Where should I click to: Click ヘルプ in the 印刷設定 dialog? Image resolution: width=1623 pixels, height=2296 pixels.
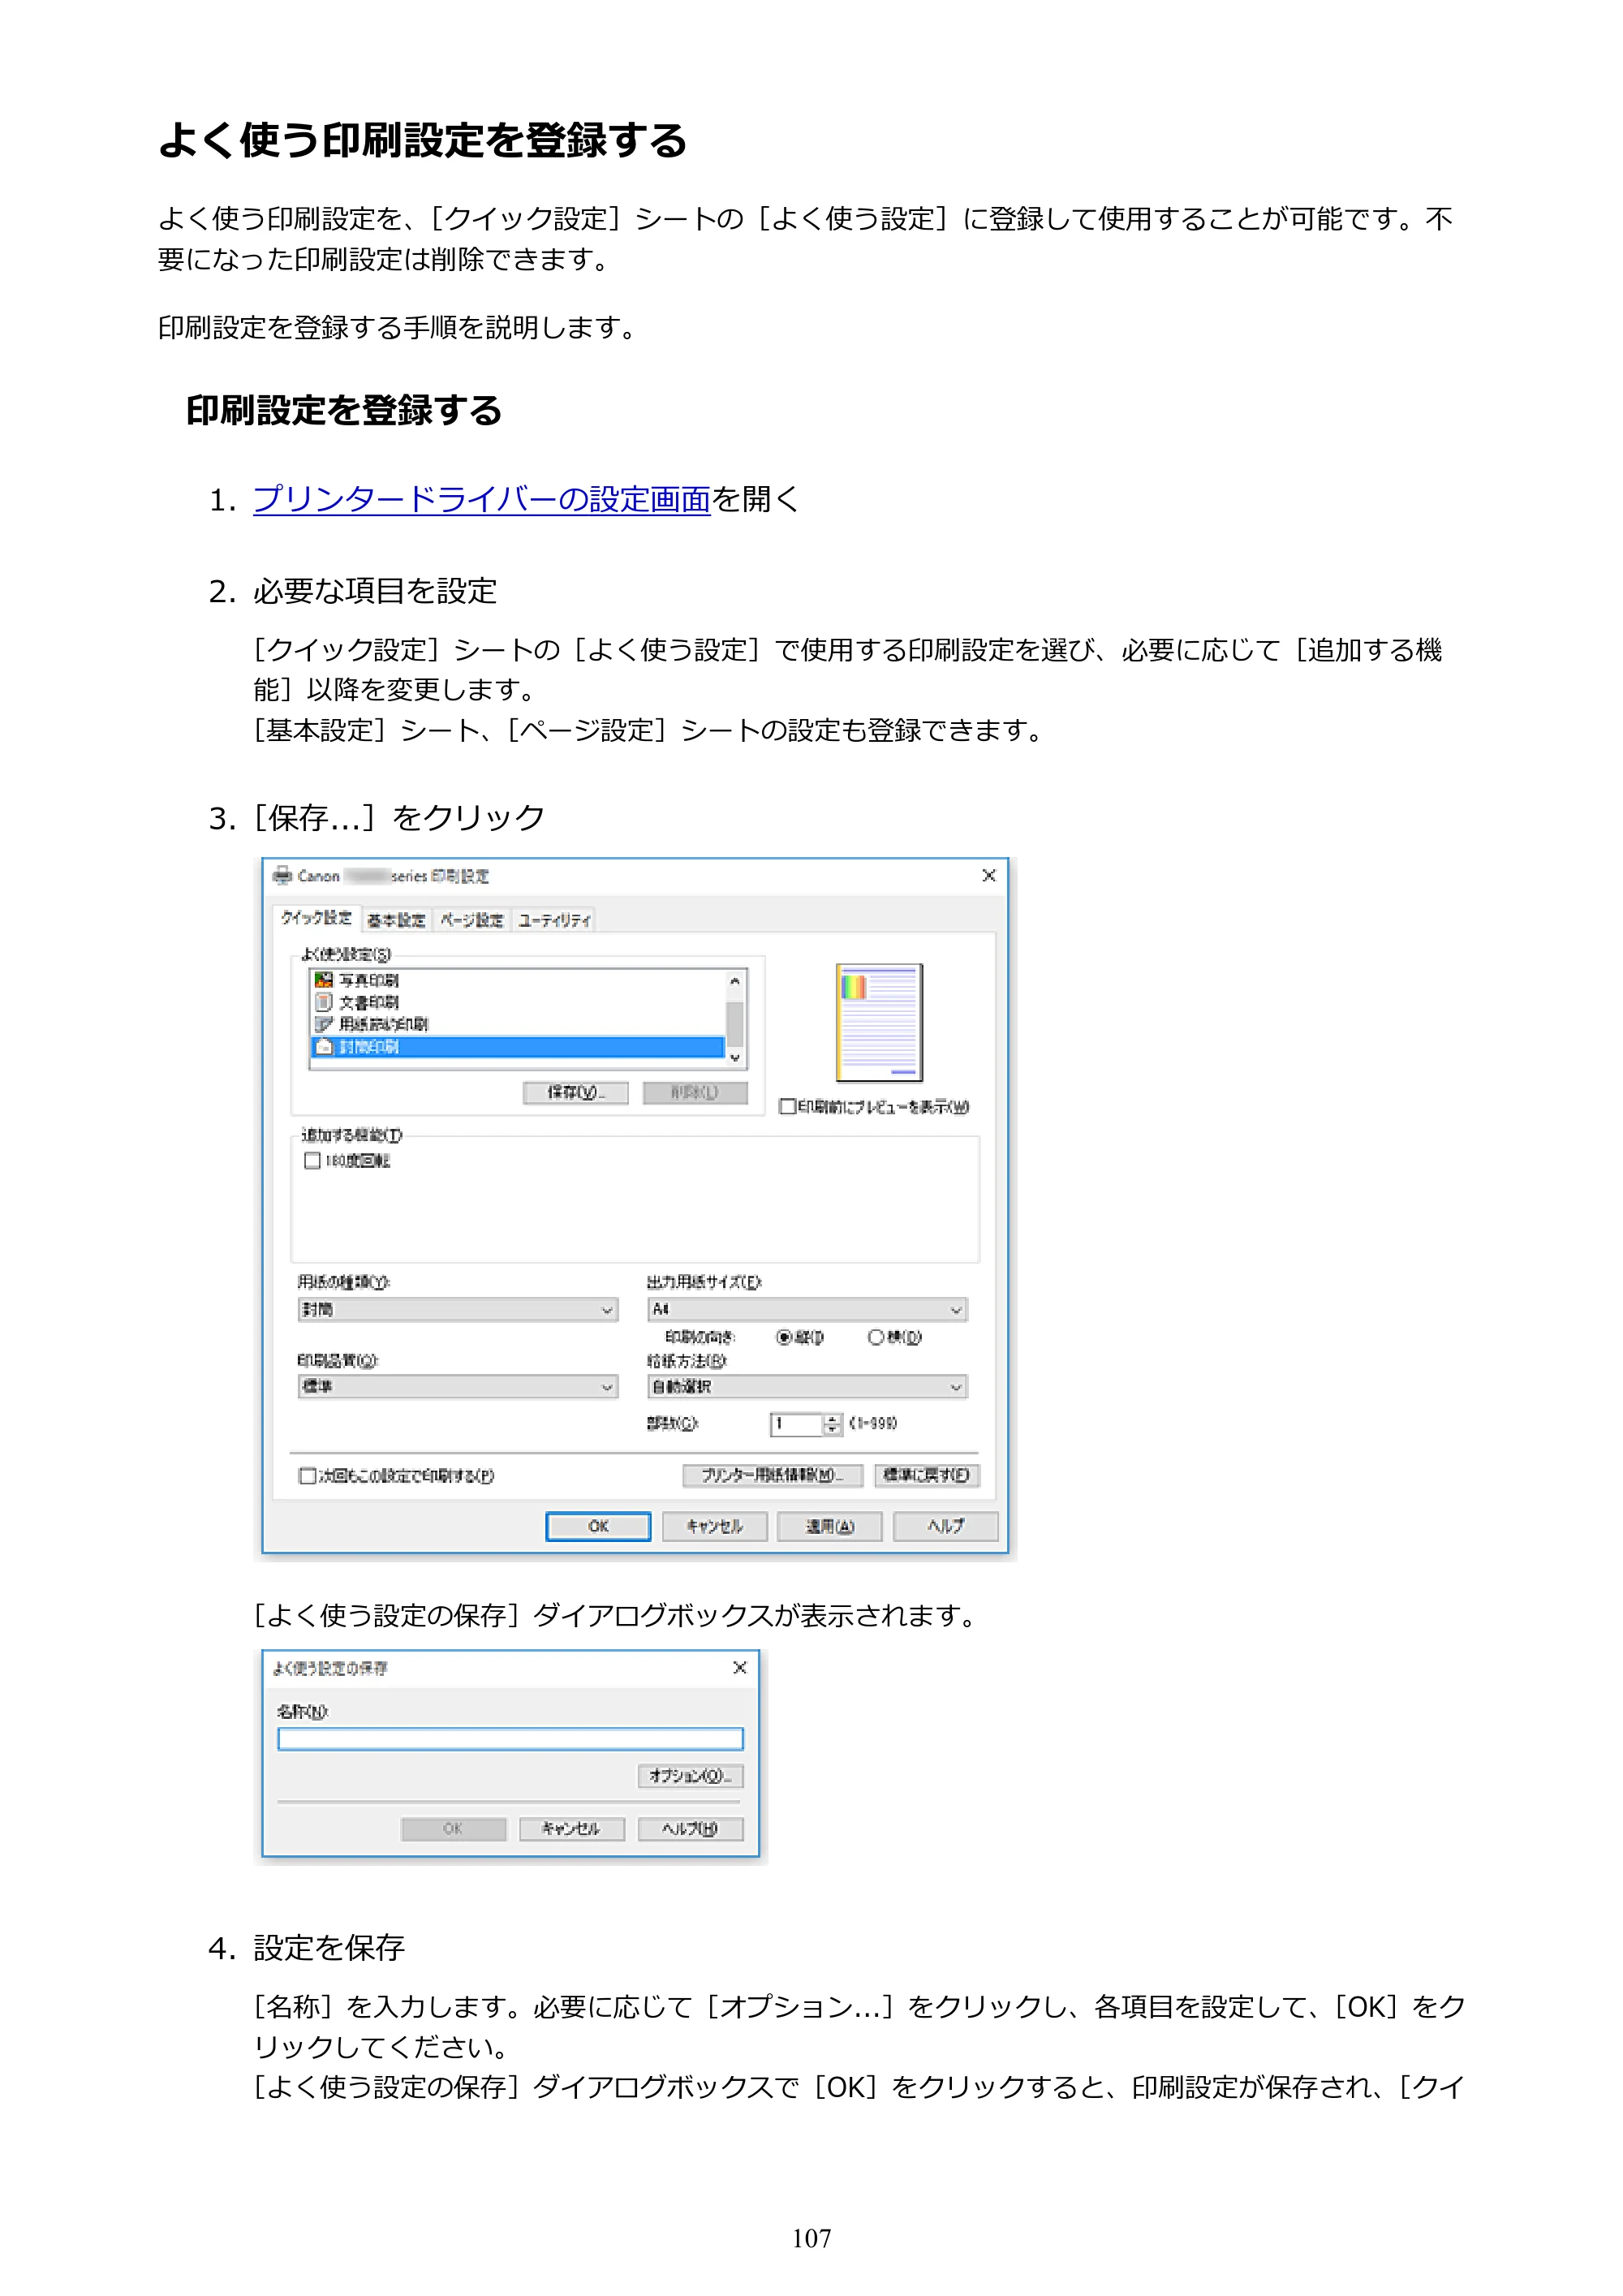pyautogui.click(x=945, y=1526)
